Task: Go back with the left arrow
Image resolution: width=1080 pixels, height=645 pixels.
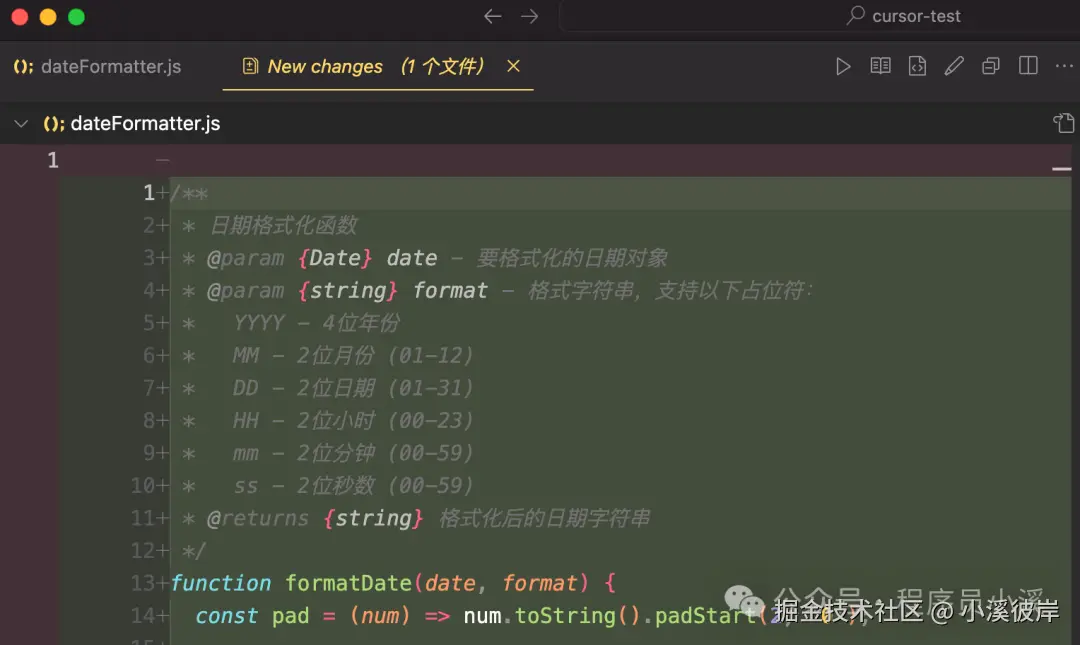Action: point(492,16)
